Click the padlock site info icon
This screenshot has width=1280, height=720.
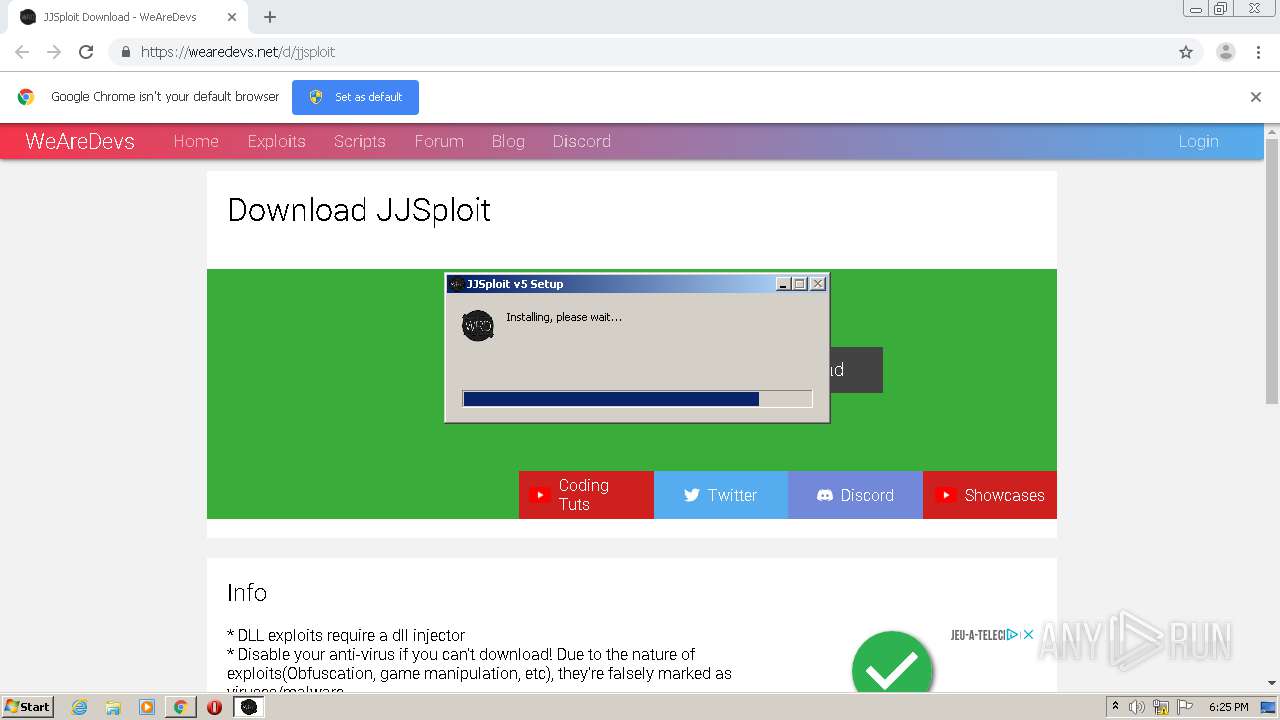point(125,52)
